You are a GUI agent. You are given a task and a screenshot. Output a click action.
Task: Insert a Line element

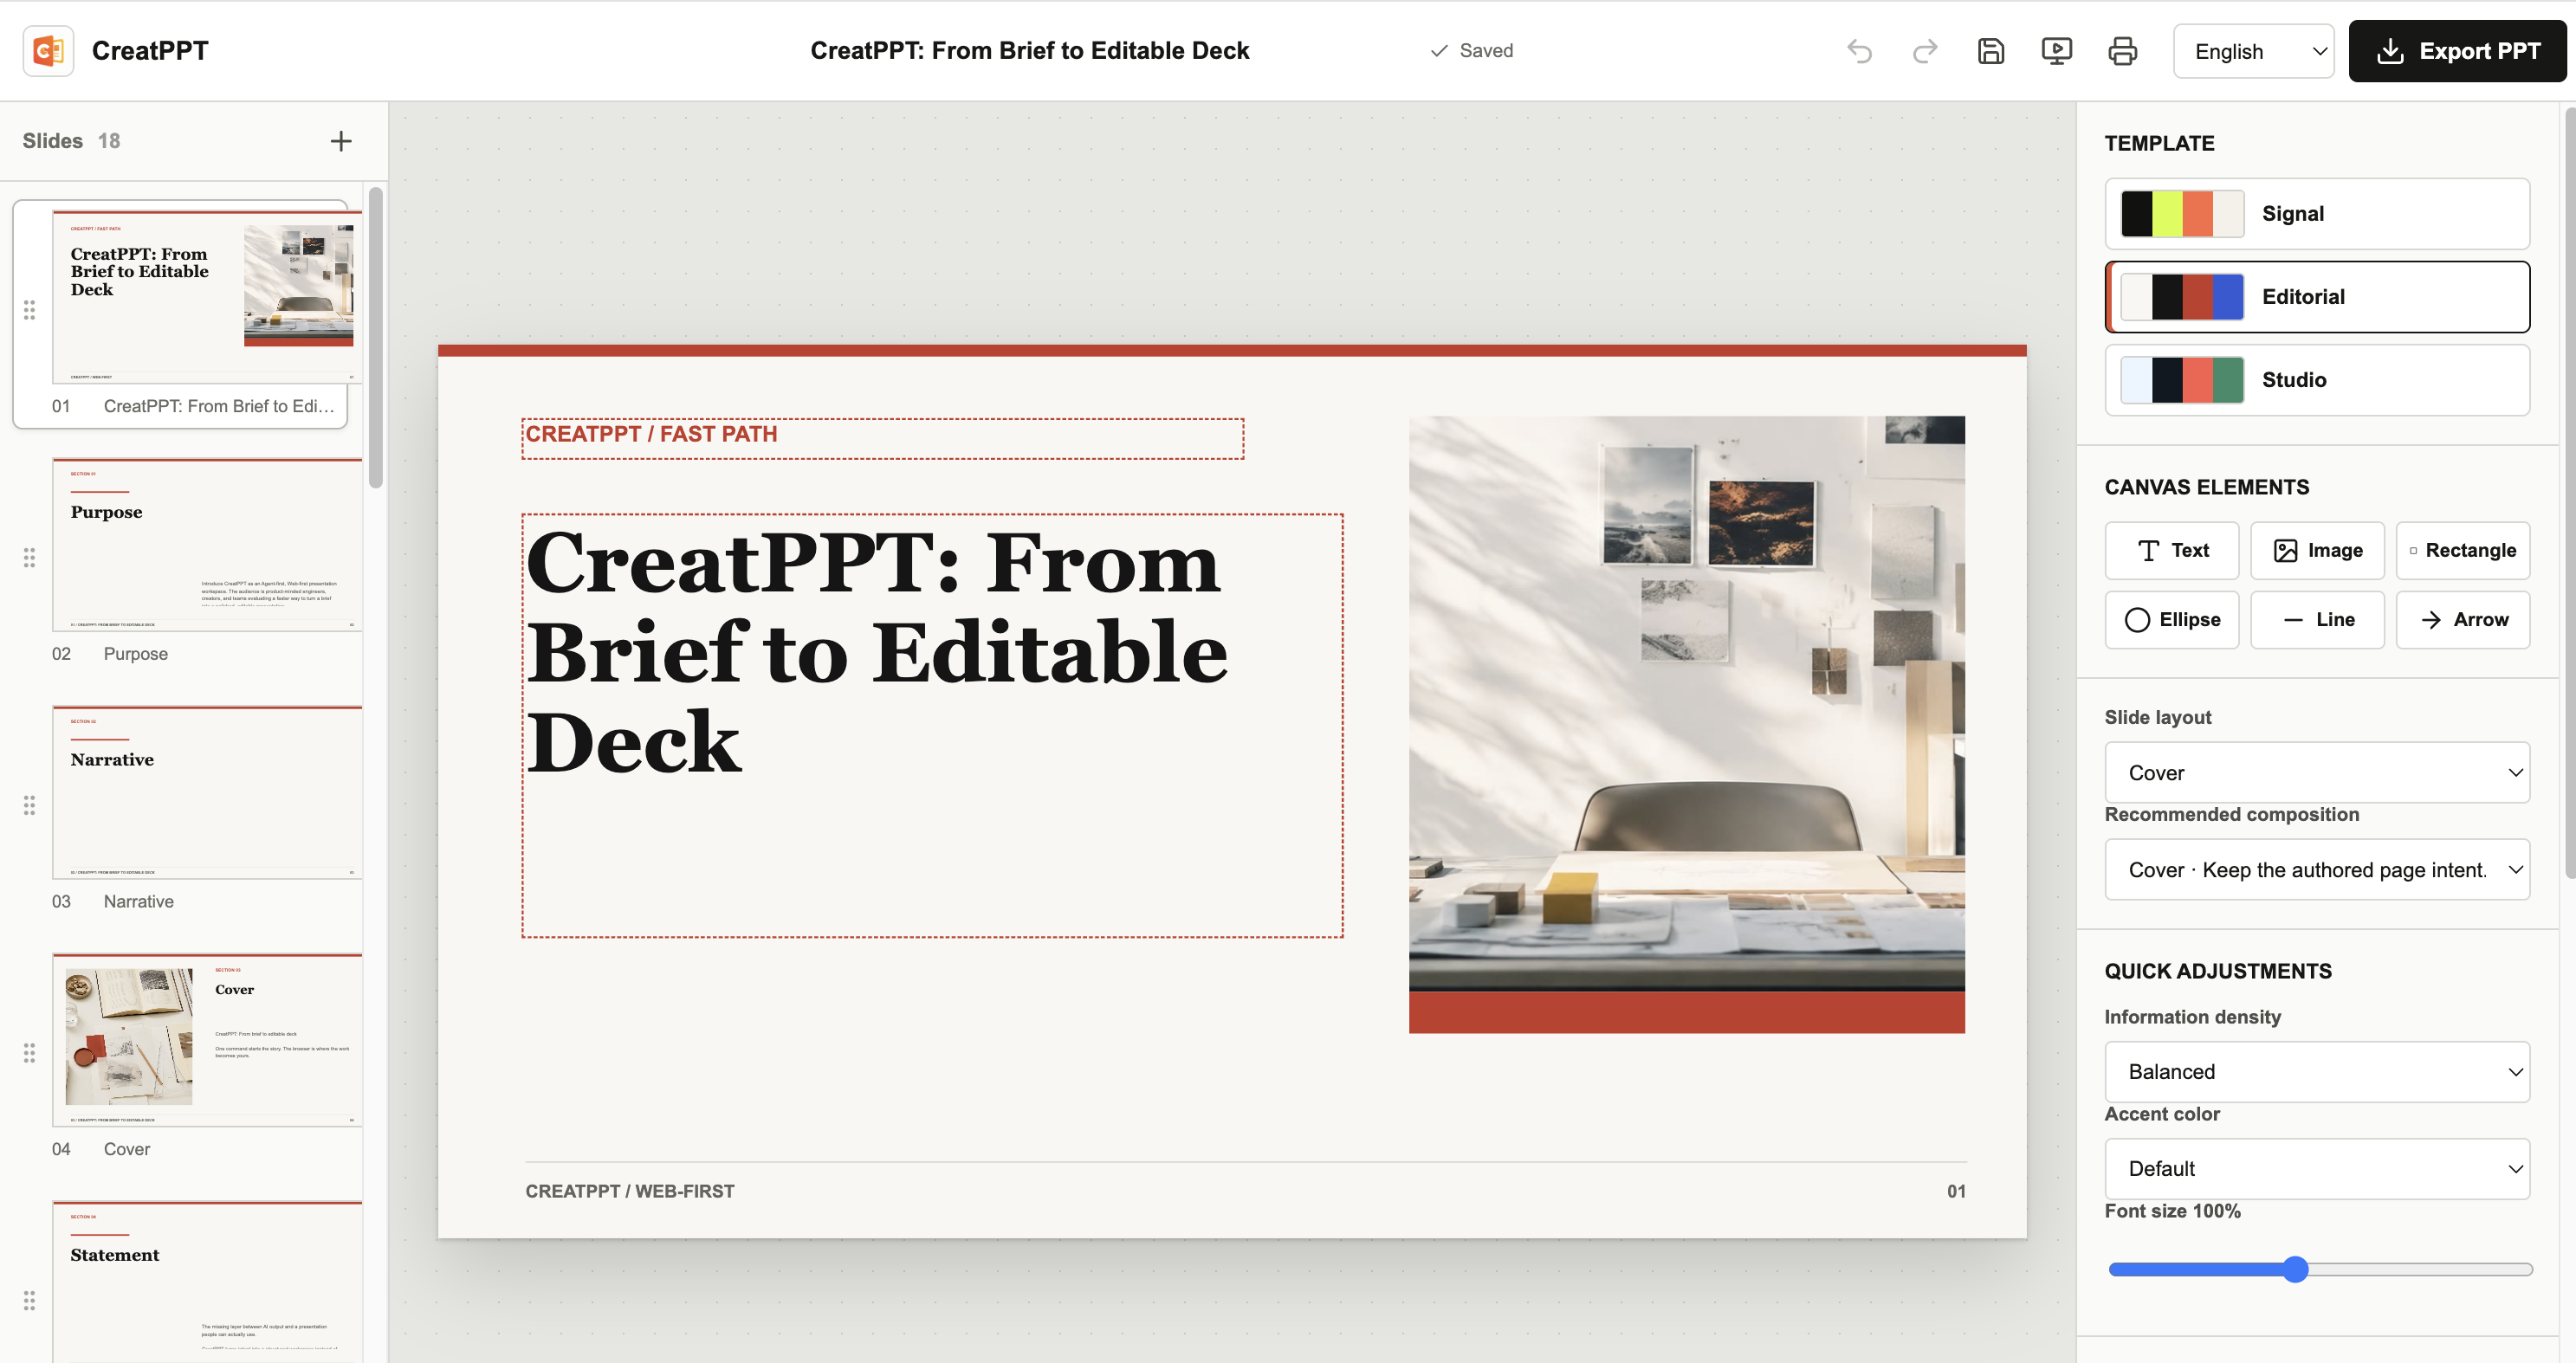(2317, 620)
